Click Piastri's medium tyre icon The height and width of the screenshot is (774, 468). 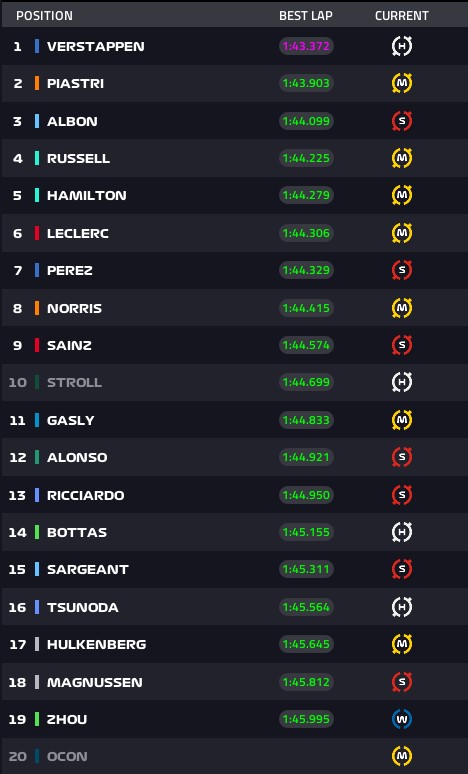(402, 83)
